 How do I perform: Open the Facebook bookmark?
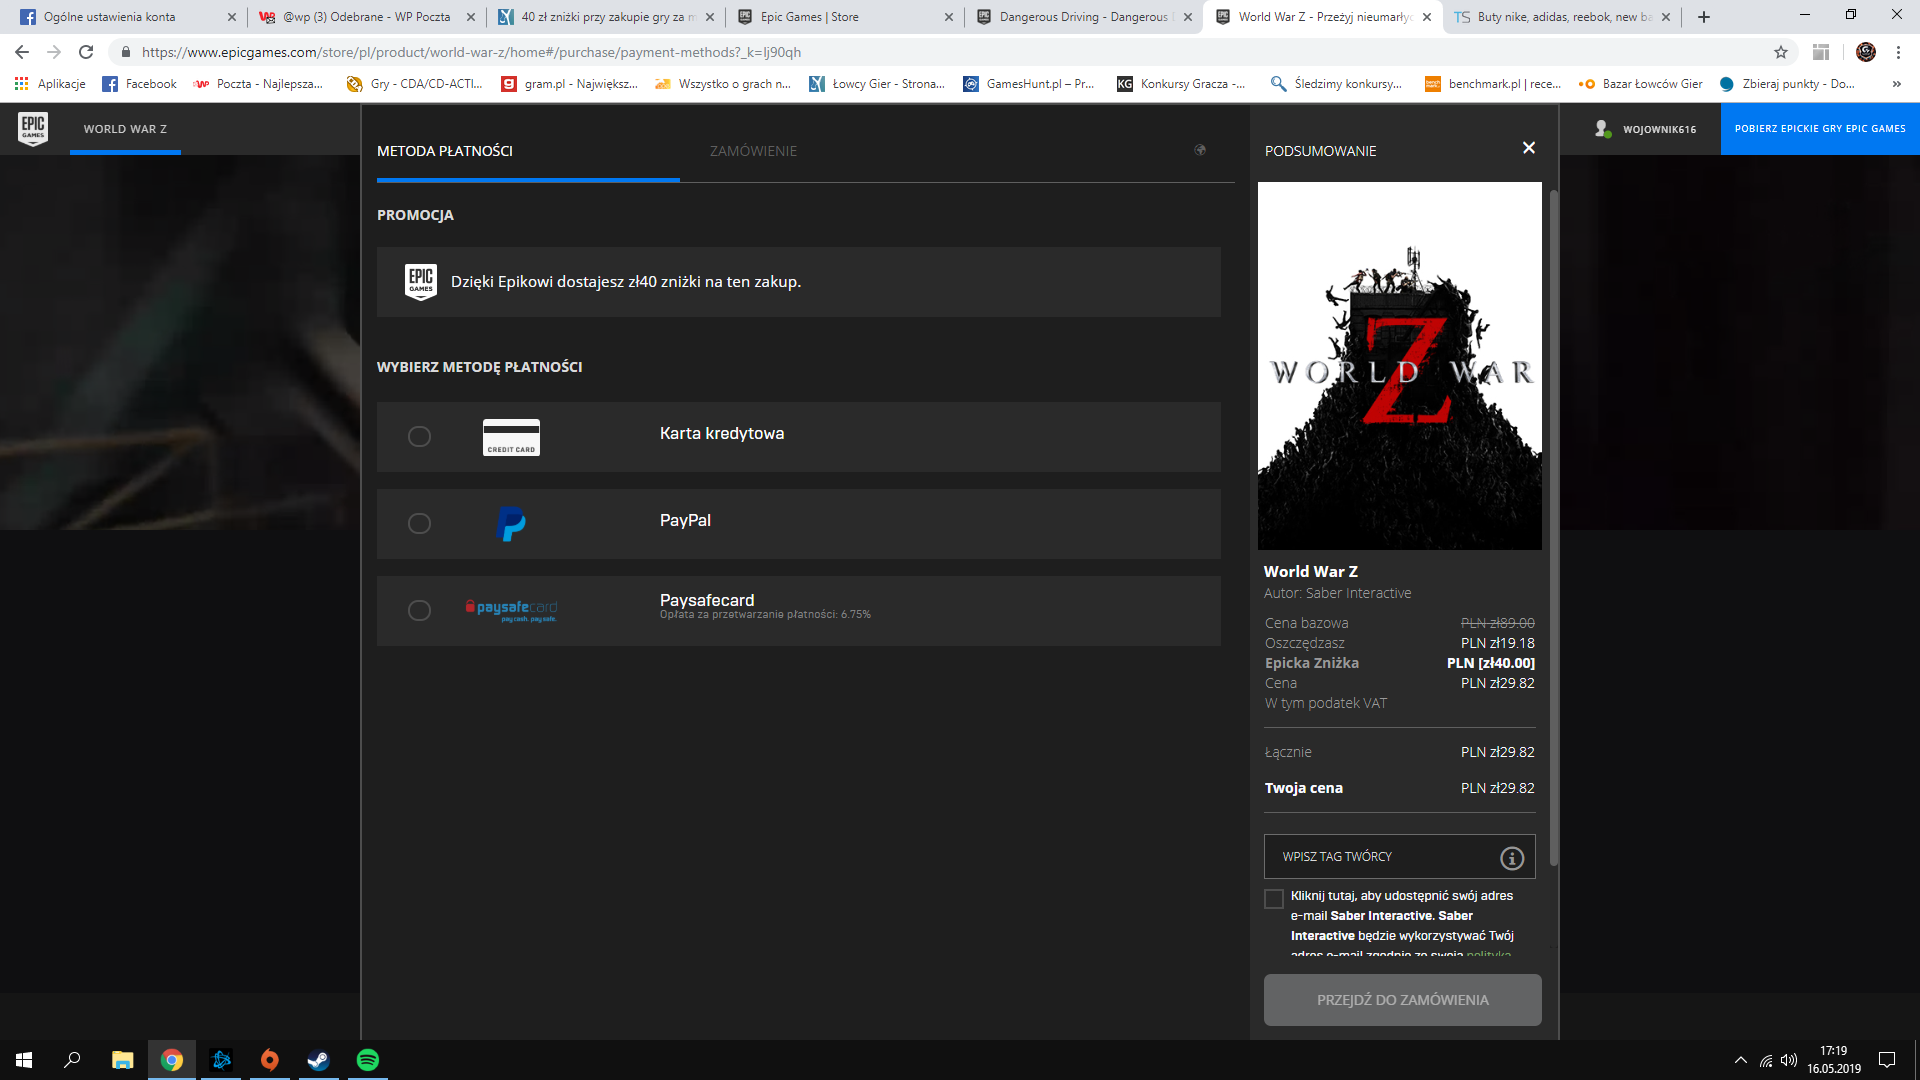pyautogui.click(x=140, y=84)
